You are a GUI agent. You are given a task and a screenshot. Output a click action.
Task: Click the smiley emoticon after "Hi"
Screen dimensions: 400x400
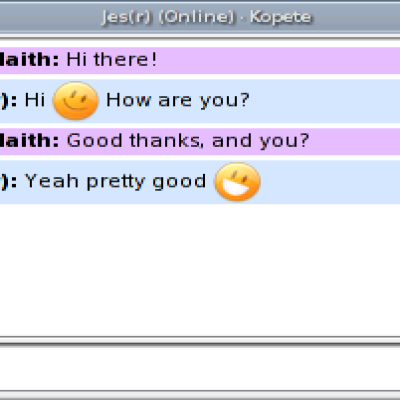coord(76,100)
